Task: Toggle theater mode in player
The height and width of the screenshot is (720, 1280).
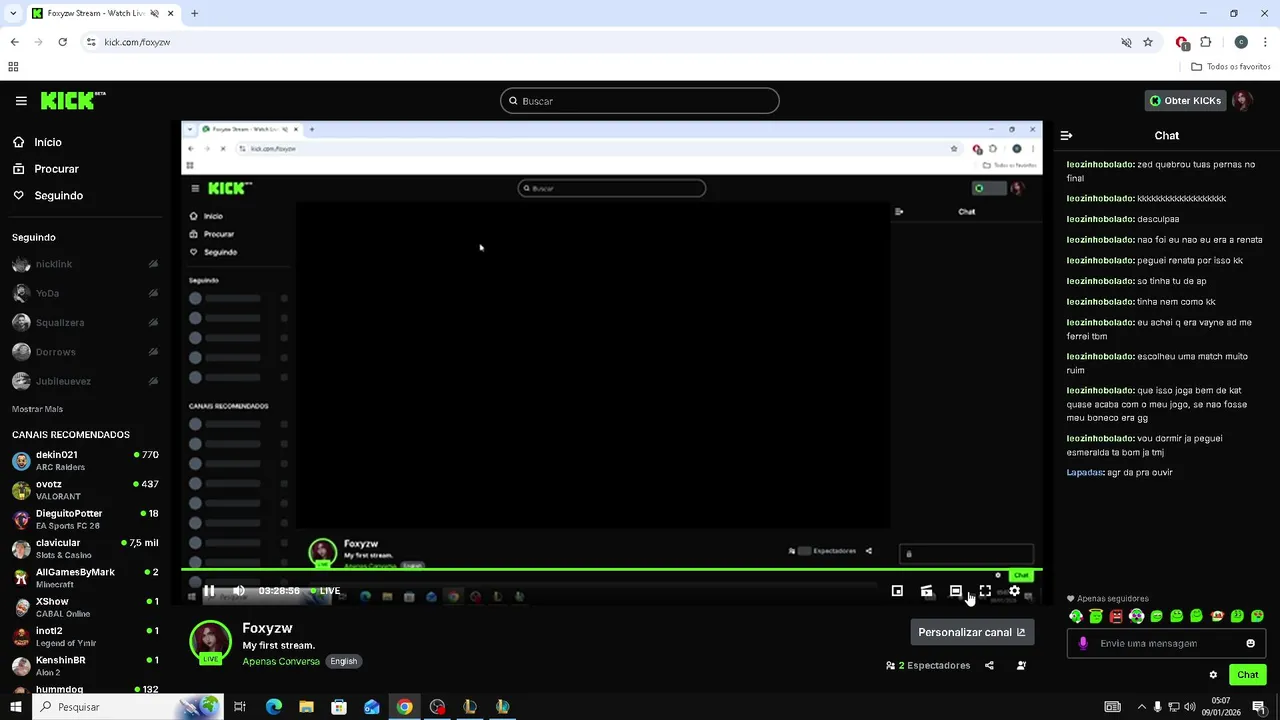Action: [956, 591]
